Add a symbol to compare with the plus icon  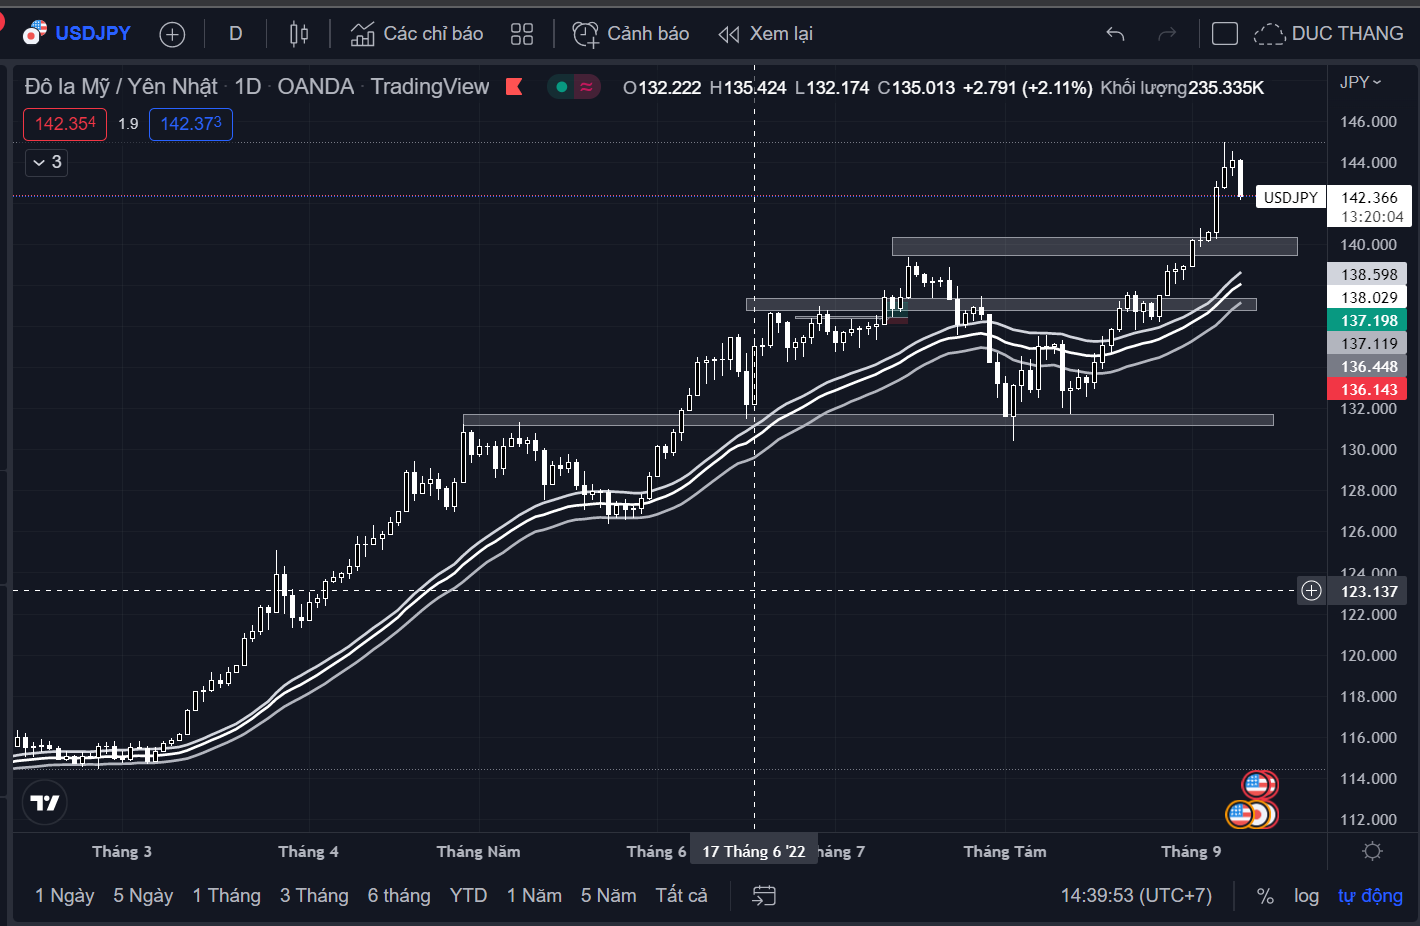pyautogui.click(x=172, y=34)
